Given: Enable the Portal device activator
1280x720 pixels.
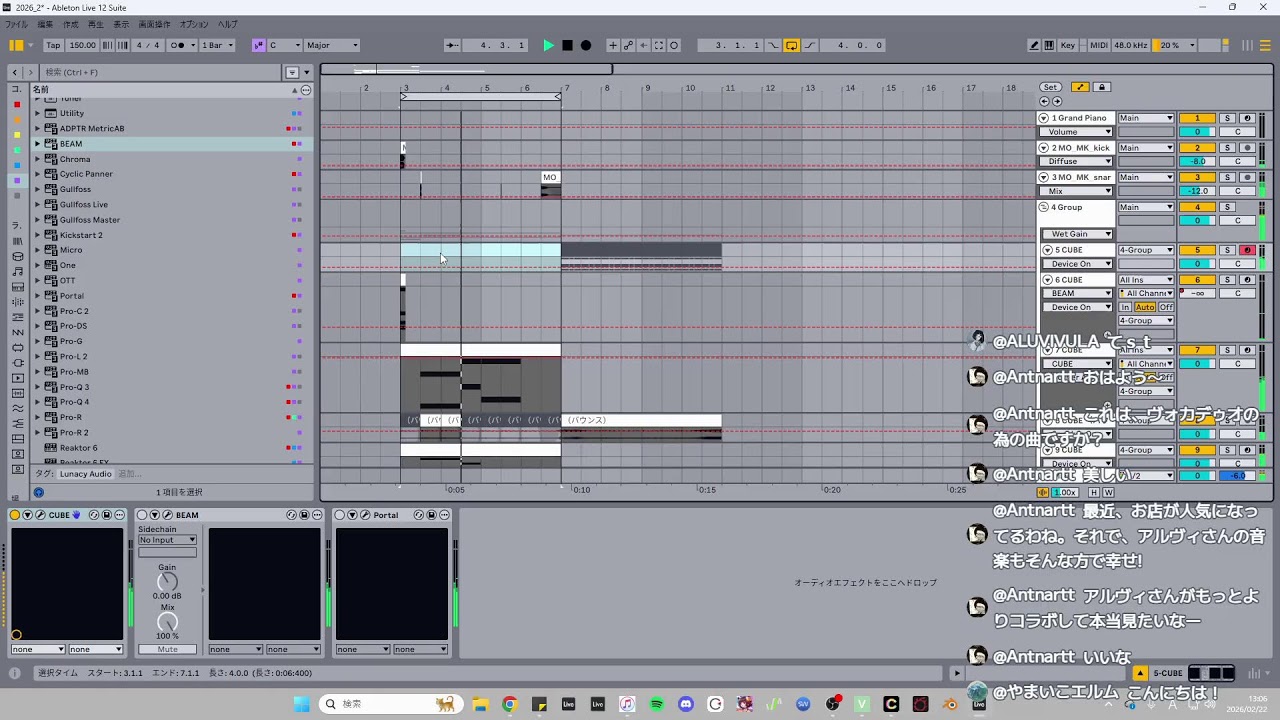Looking at the screenshot, I should click(x=340, y=515).
